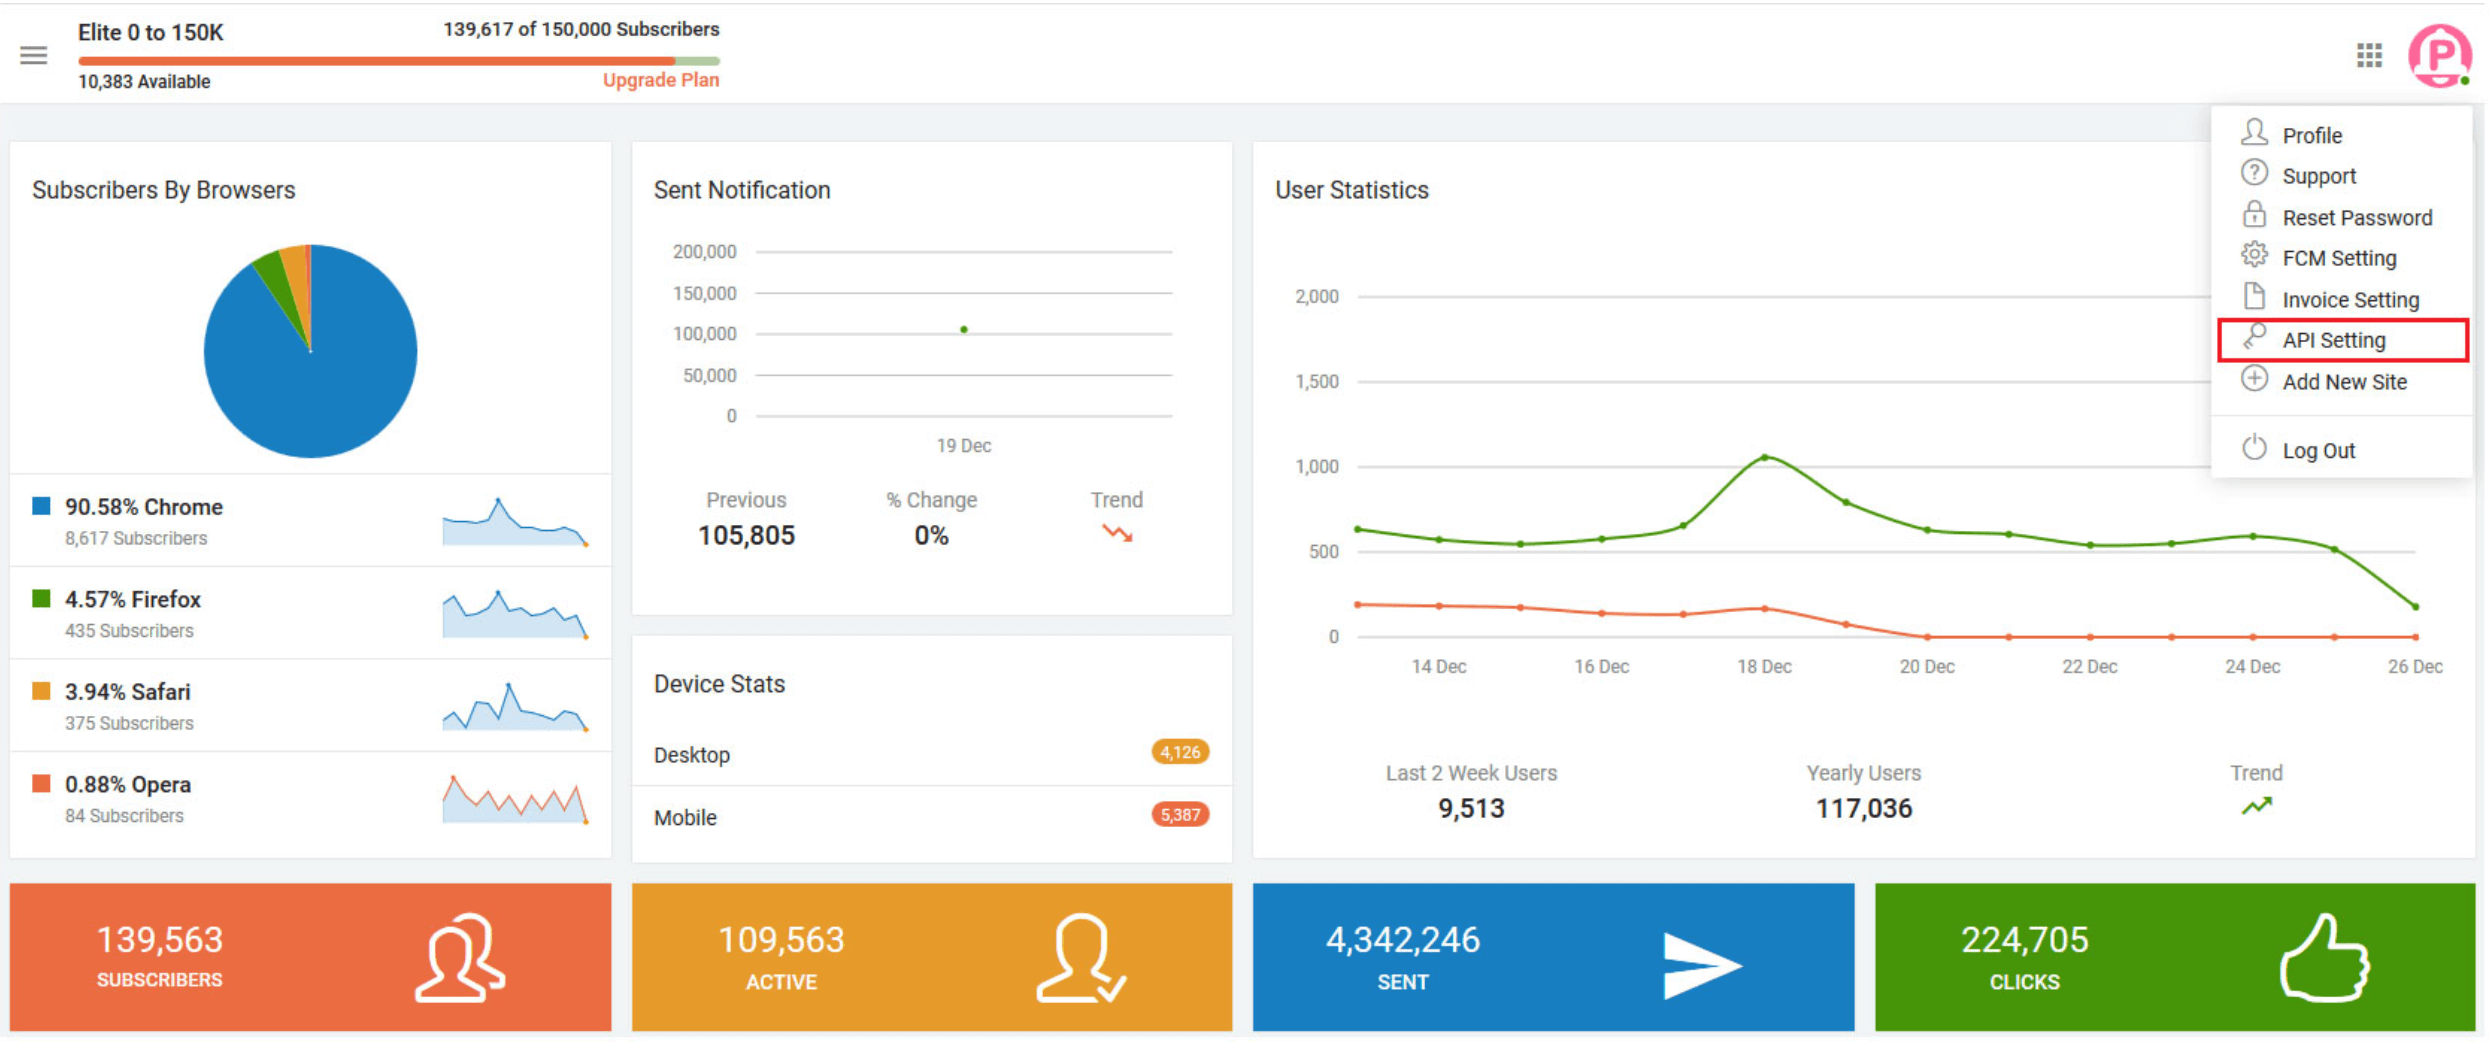The width and height of the screenshot is (2492, 1050).
Task: Click the Log Out power icon
Action: 2257,449
